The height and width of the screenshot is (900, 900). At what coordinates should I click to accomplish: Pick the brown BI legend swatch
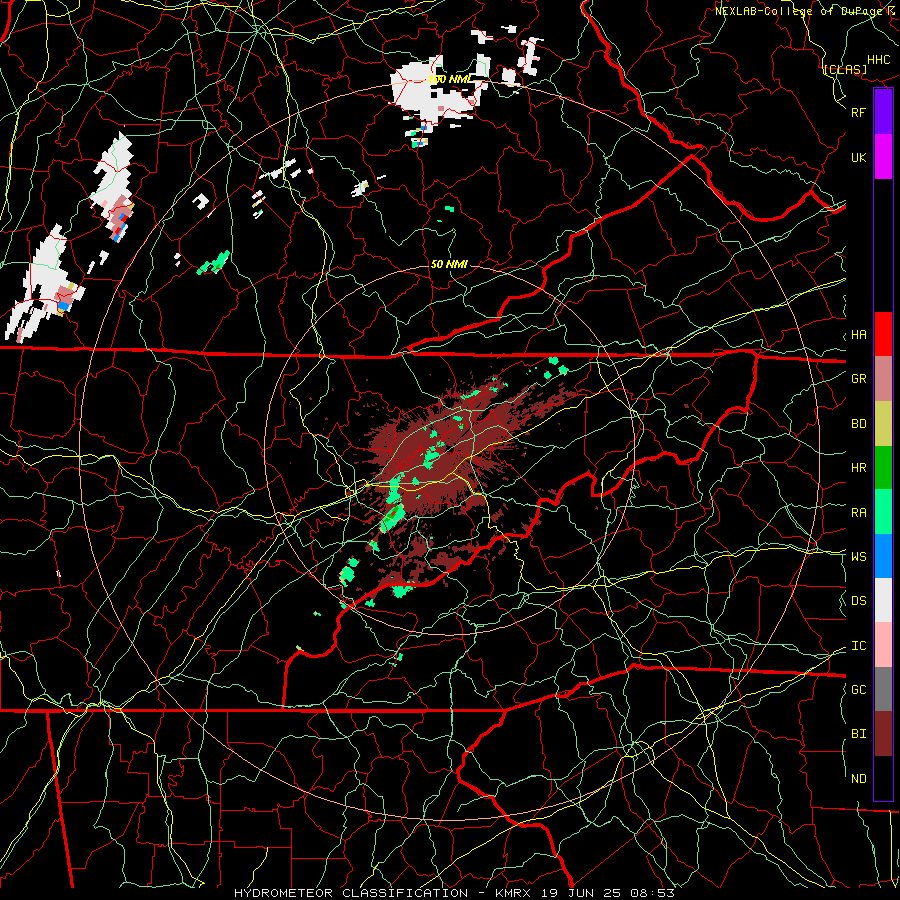[883, 734]
